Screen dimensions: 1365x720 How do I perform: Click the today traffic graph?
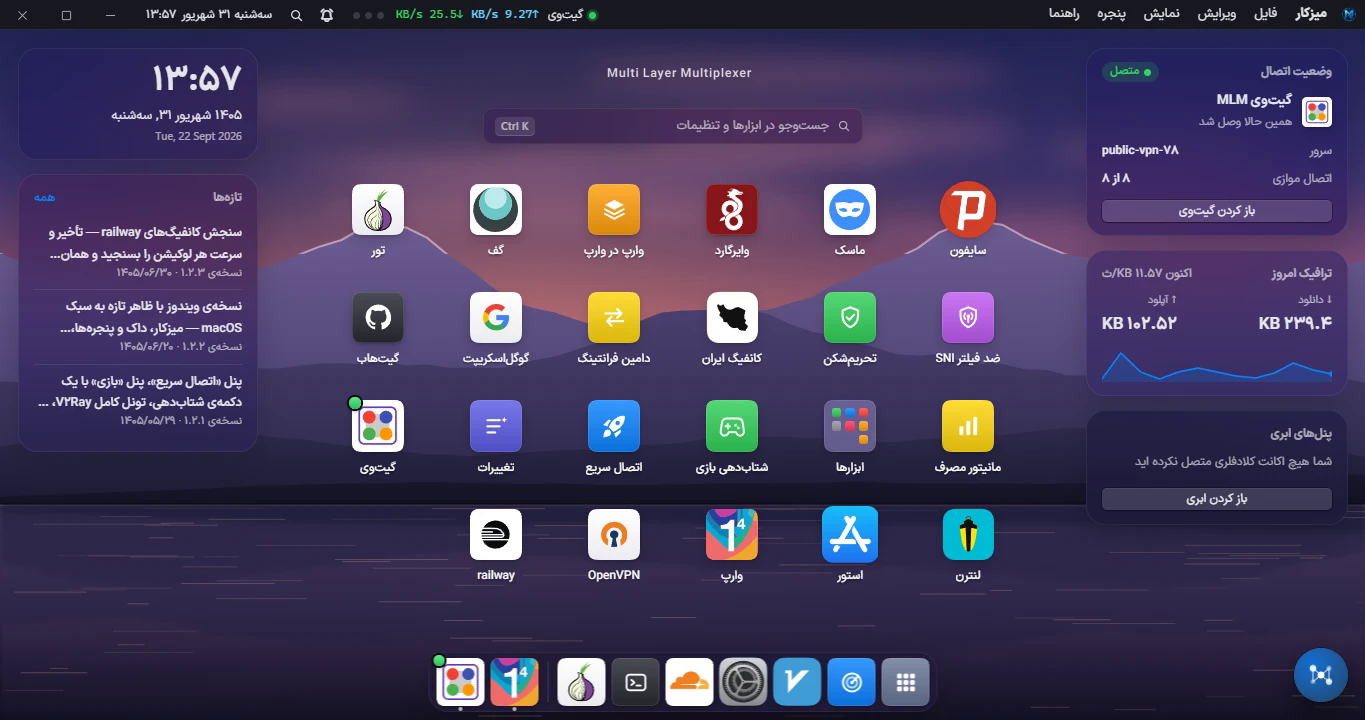pyautogui.click(x=1217, y=365)
